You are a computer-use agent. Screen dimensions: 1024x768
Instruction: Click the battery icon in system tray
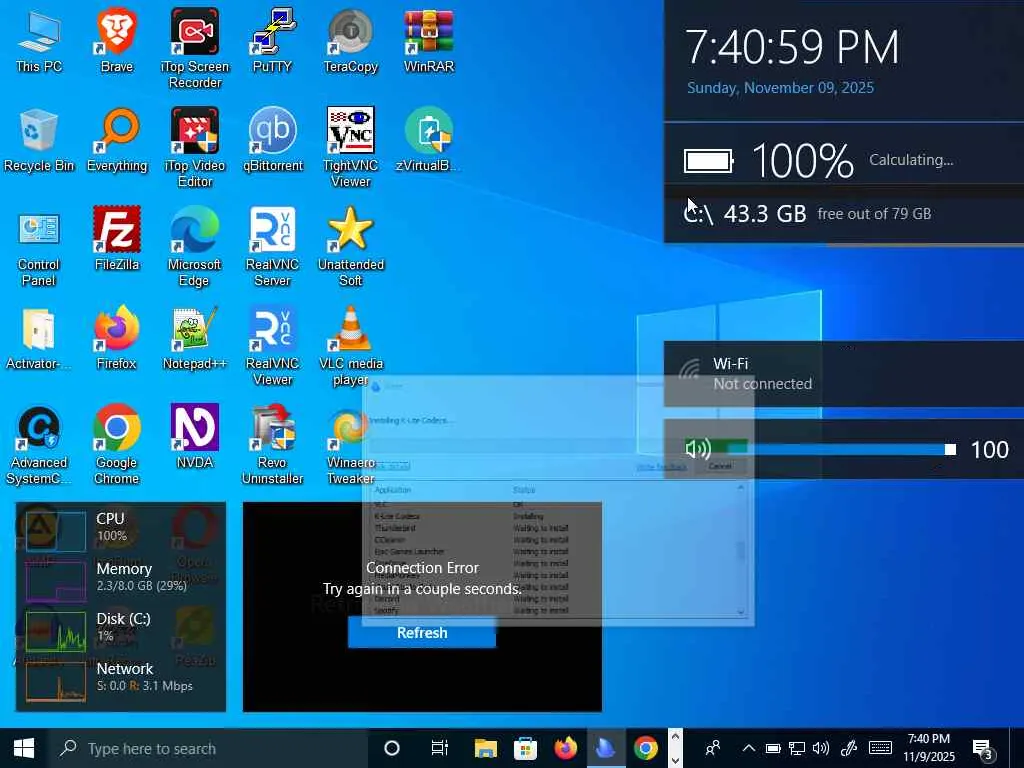click(773, 748)
